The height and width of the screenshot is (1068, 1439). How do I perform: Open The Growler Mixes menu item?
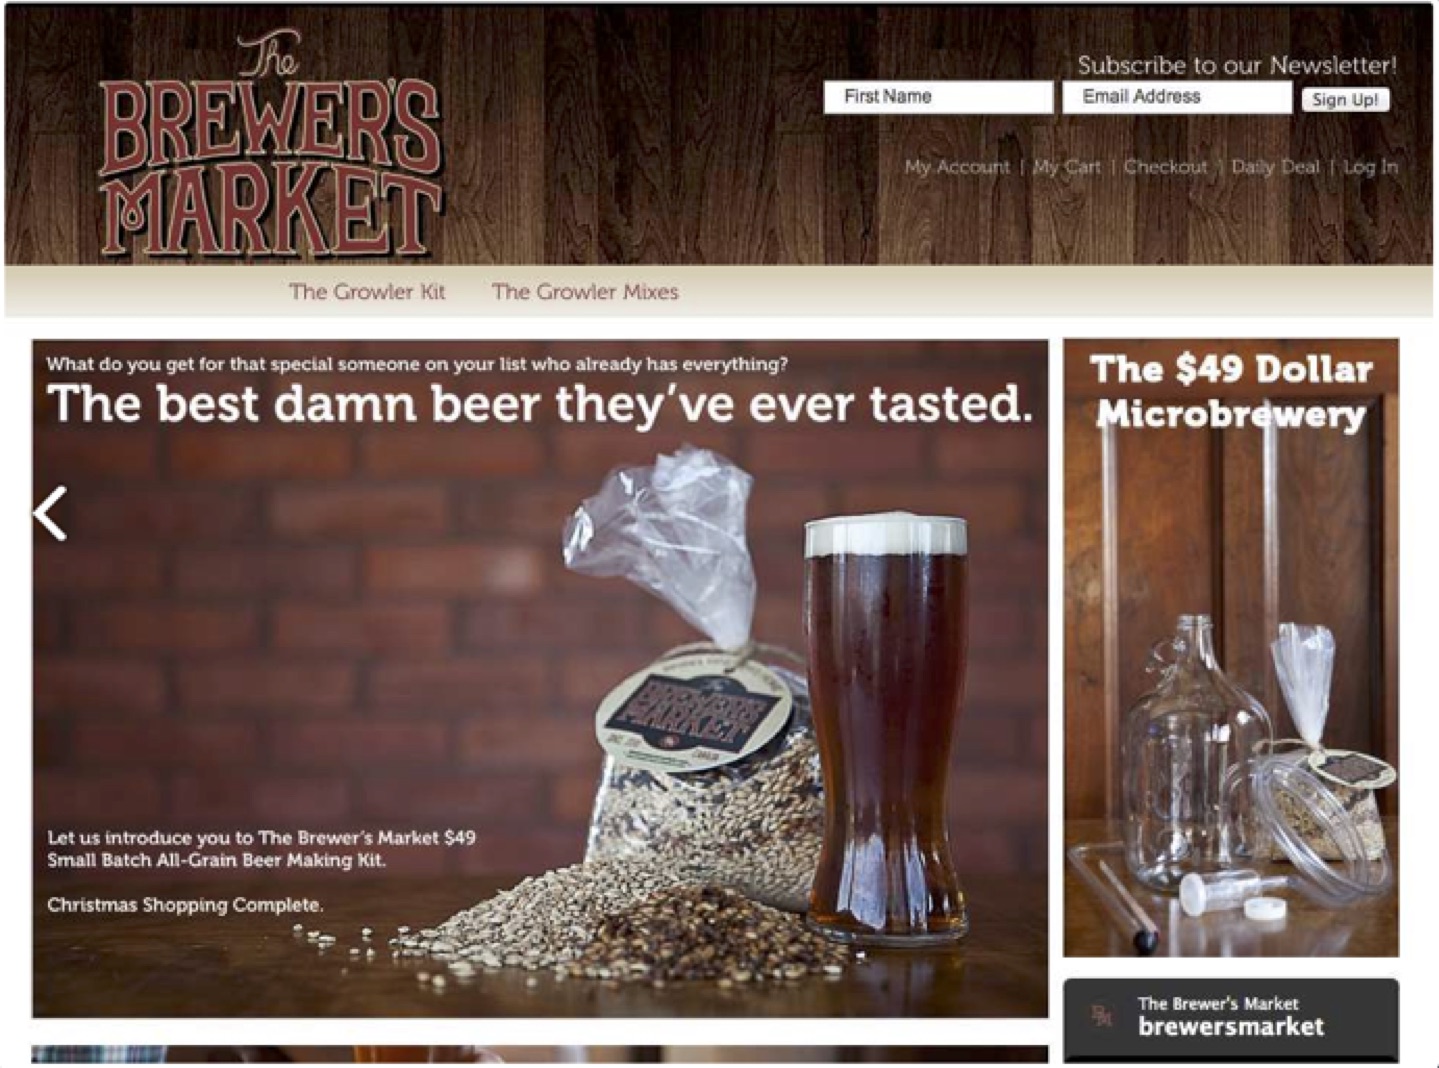tap(585, 292)
